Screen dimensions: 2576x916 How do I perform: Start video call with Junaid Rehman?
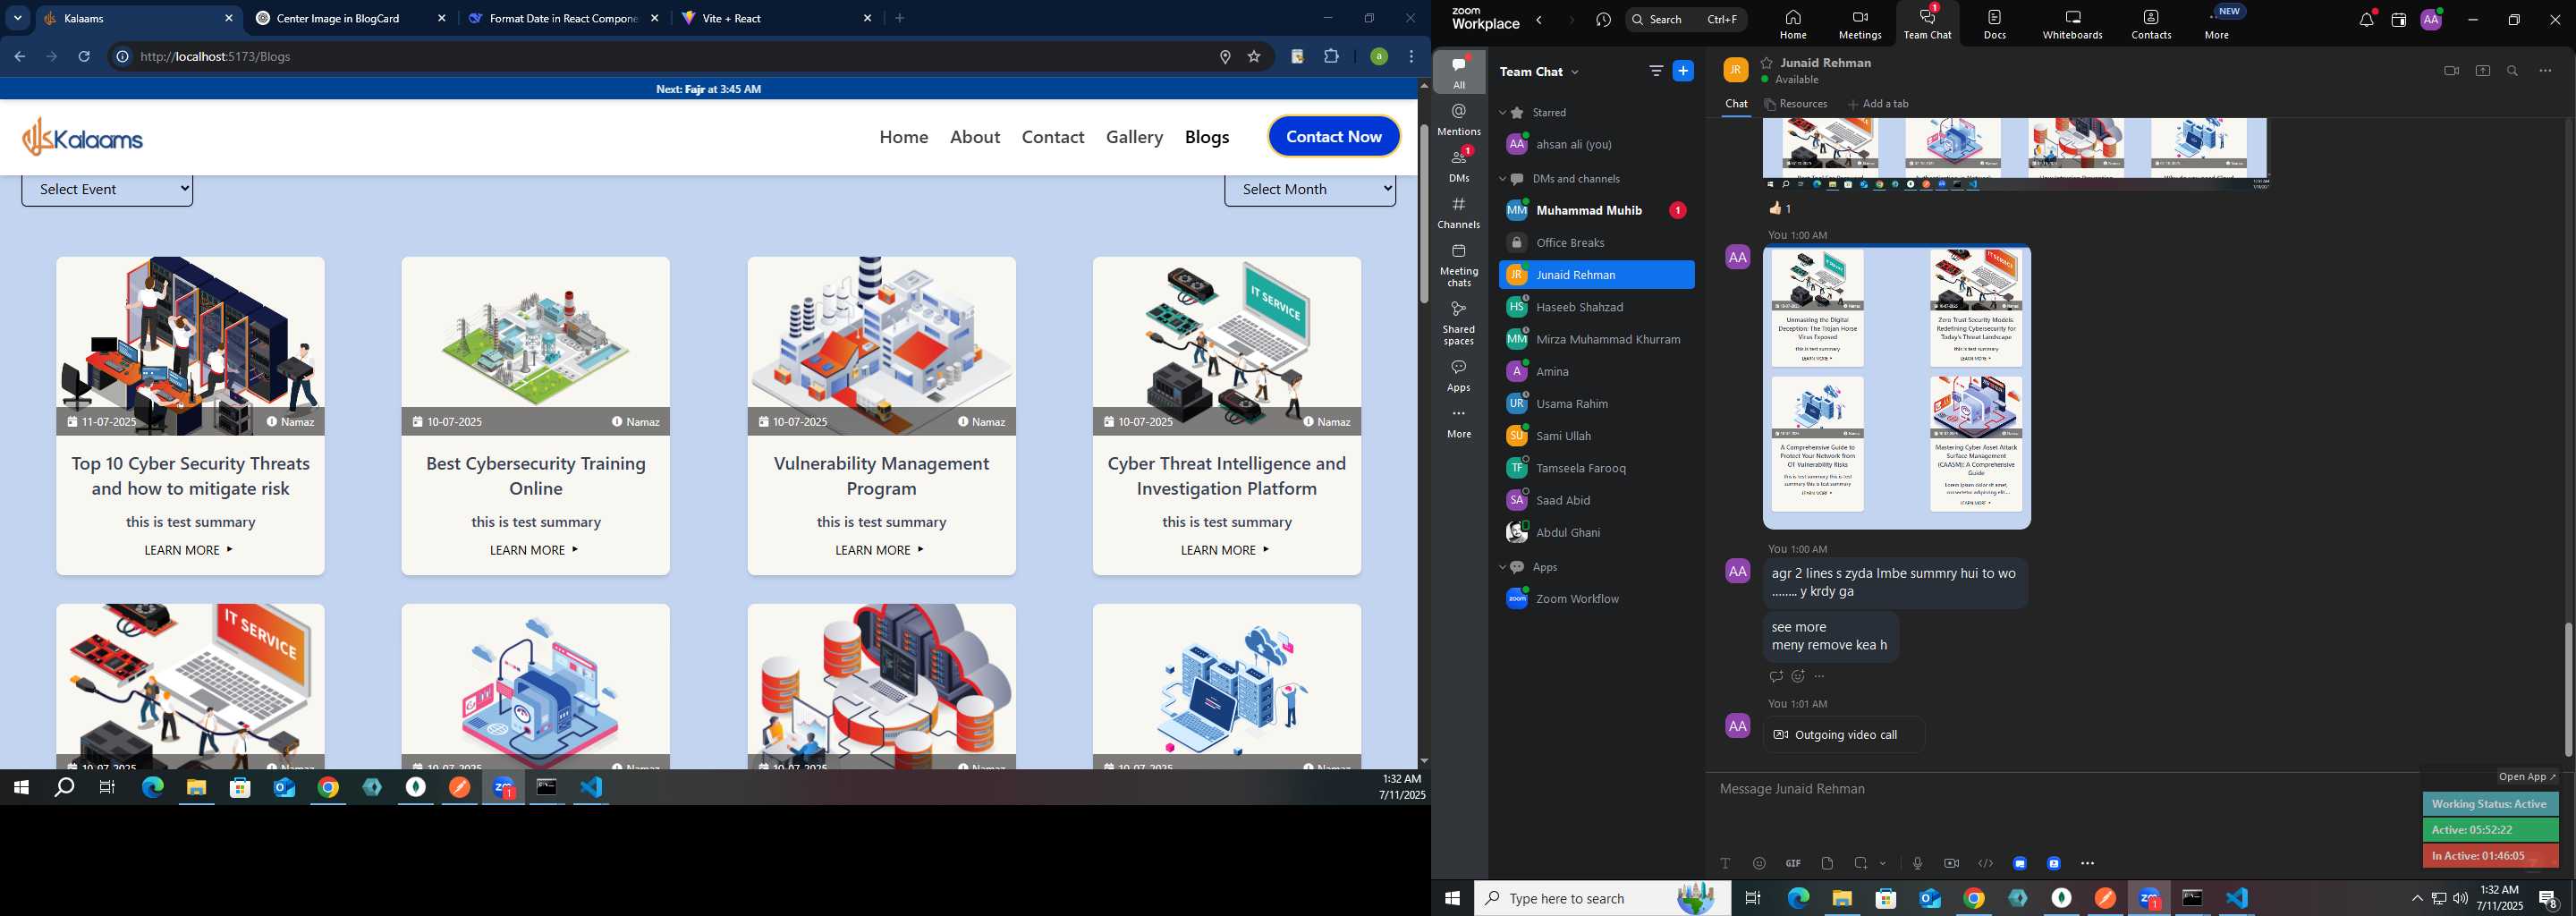point(2451,71)
